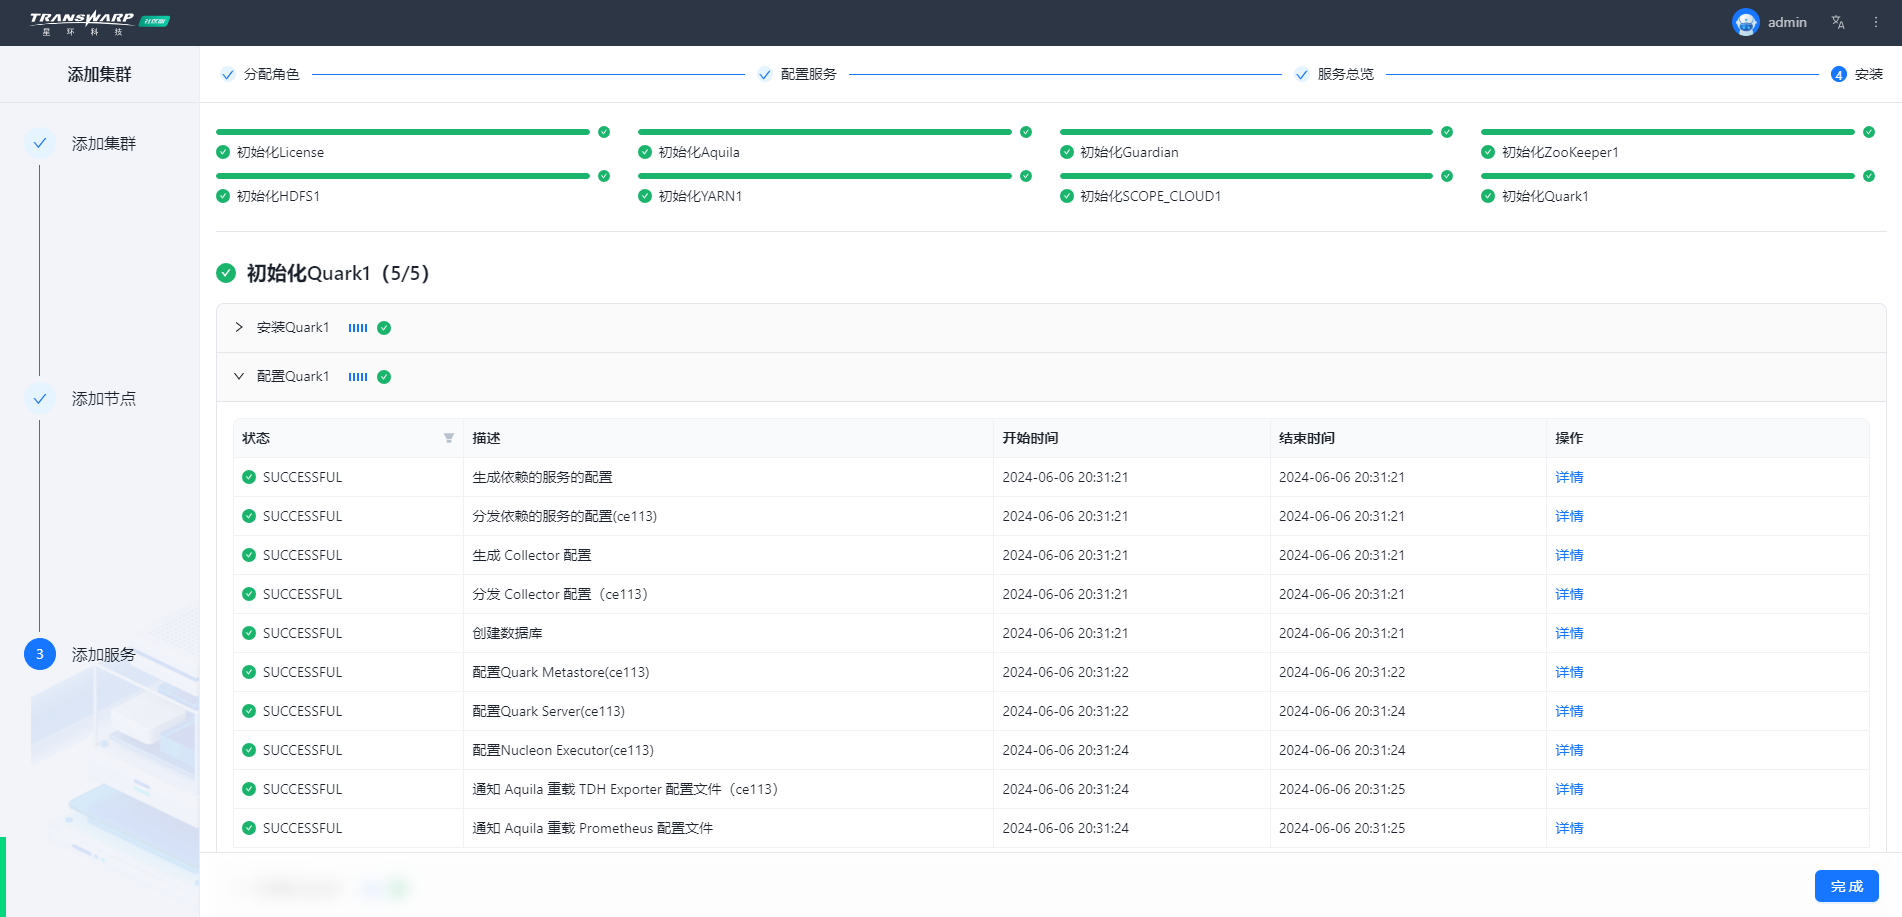Open 详情 for 分发依赖的服务的配置(ce113)

point(1569,516)
